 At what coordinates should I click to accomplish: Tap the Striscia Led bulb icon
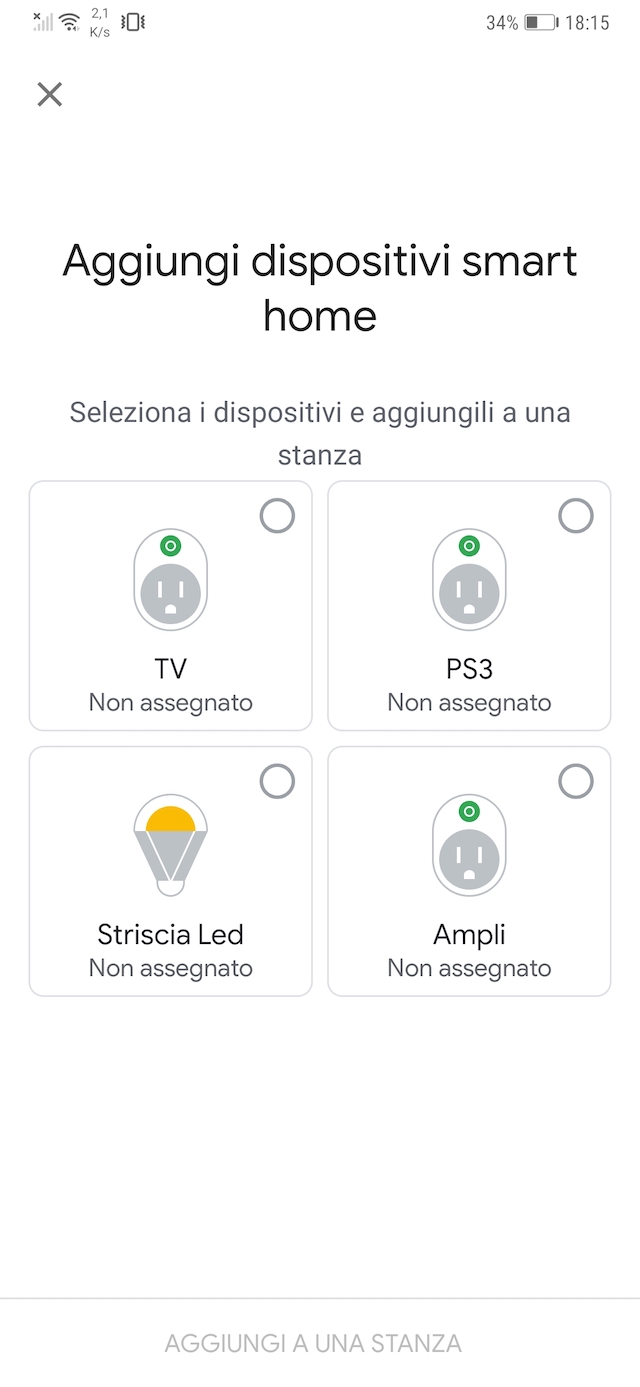click(170, 844)
